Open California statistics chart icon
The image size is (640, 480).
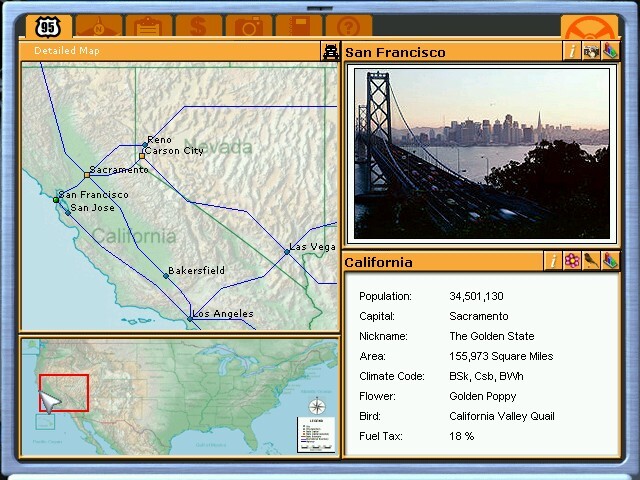pyautogui.click(x=610, y=262)
